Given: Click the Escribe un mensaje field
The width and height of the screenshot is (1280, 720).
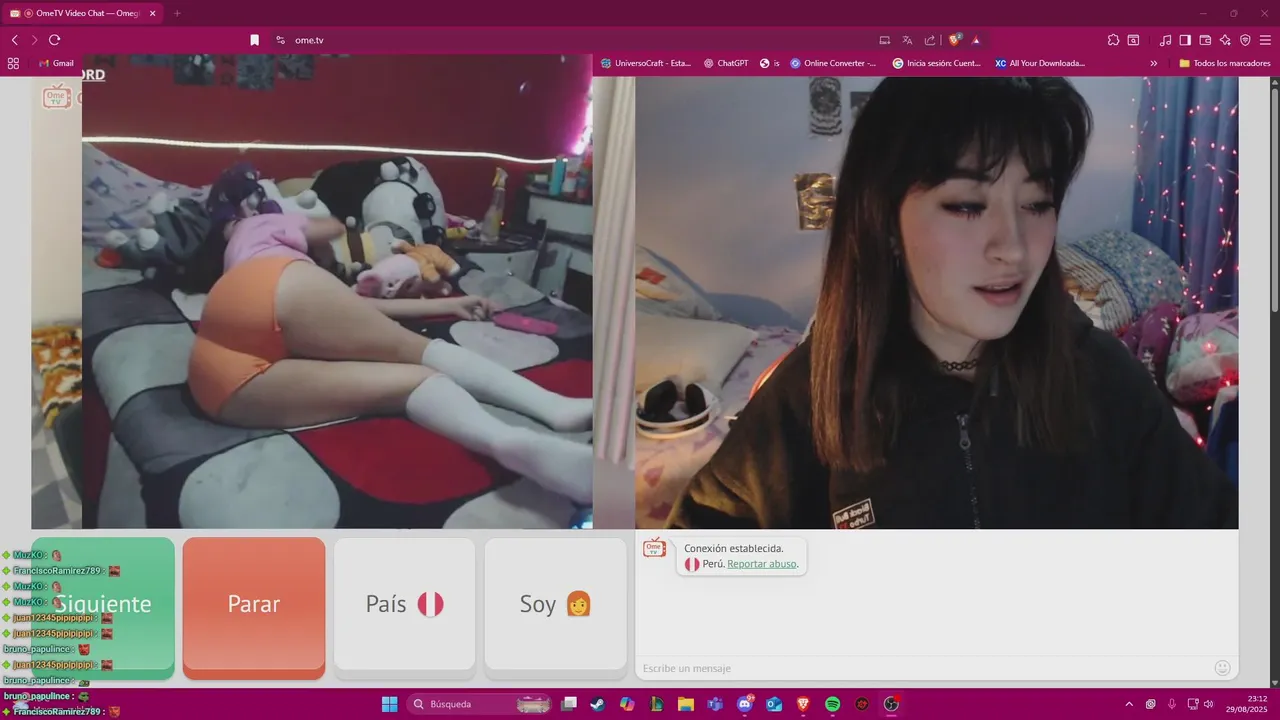Looking at the screenshot, I should click(x=920, y=668).
